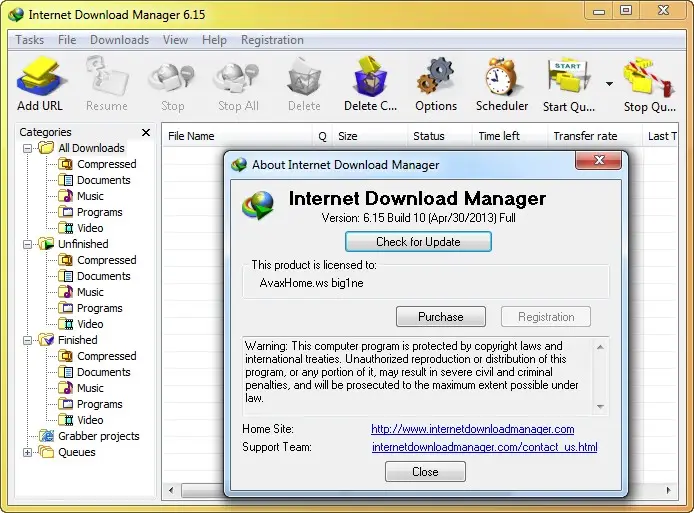
Task: Select Programs under Unfinished
Action: (x=100, y=308)
